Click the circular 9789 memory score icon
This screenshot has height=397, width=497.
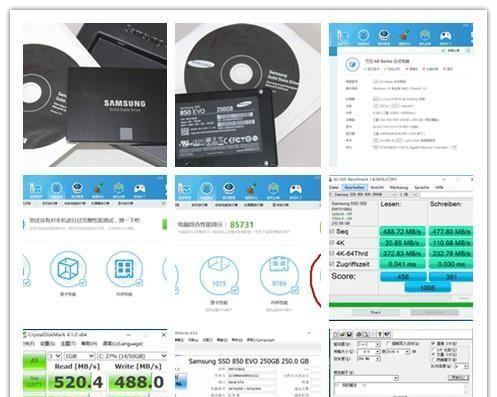coord(279,275)
